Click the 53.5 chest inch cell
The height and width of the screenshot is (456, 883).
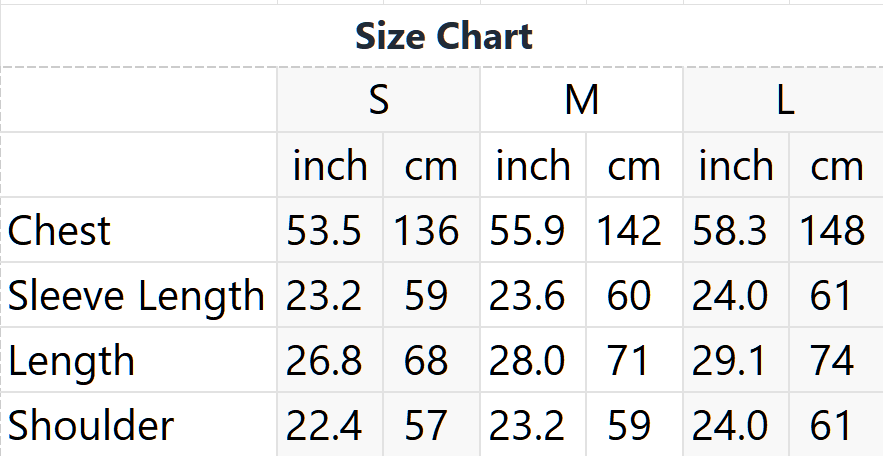coord(330,230)
